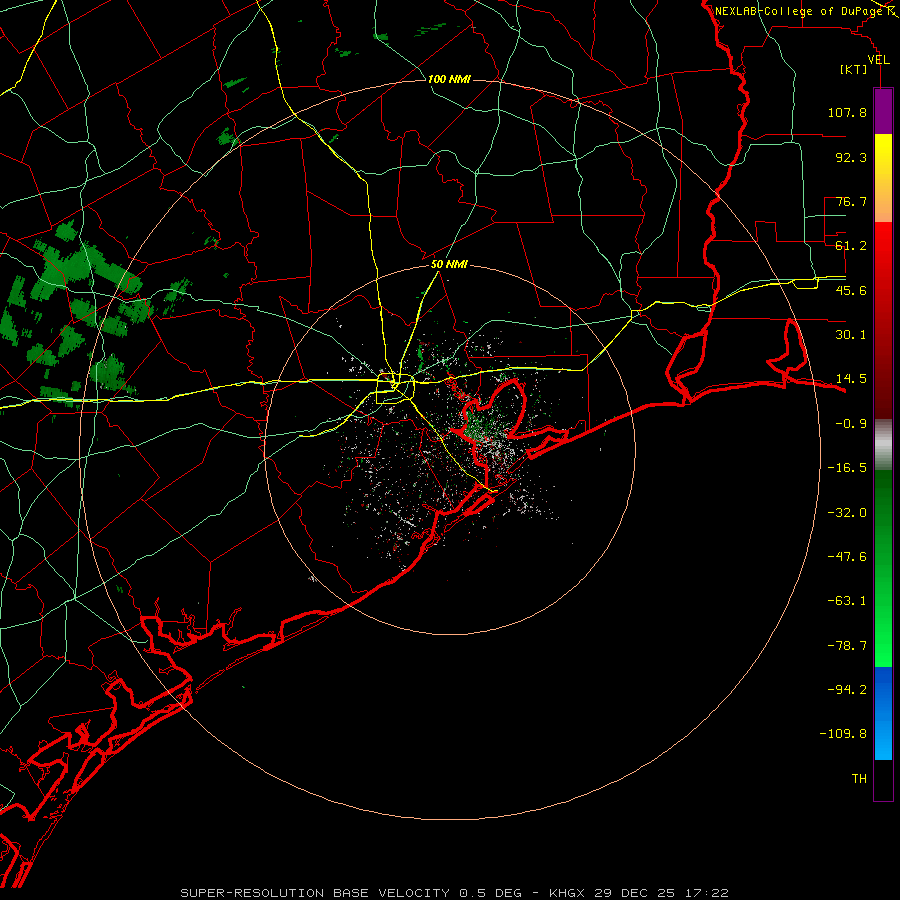Select the -63.1 legend value
The width and height of the screenshot is (900, 900).
tap(847, 601)
